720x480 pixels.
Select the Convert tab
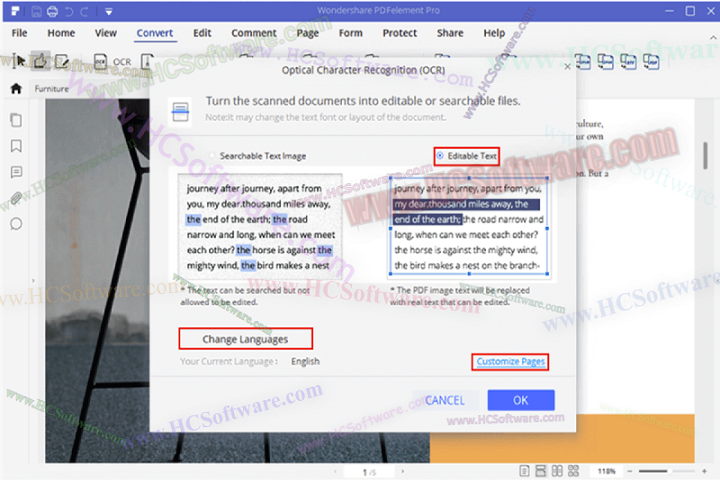click(x=155, y=33)
